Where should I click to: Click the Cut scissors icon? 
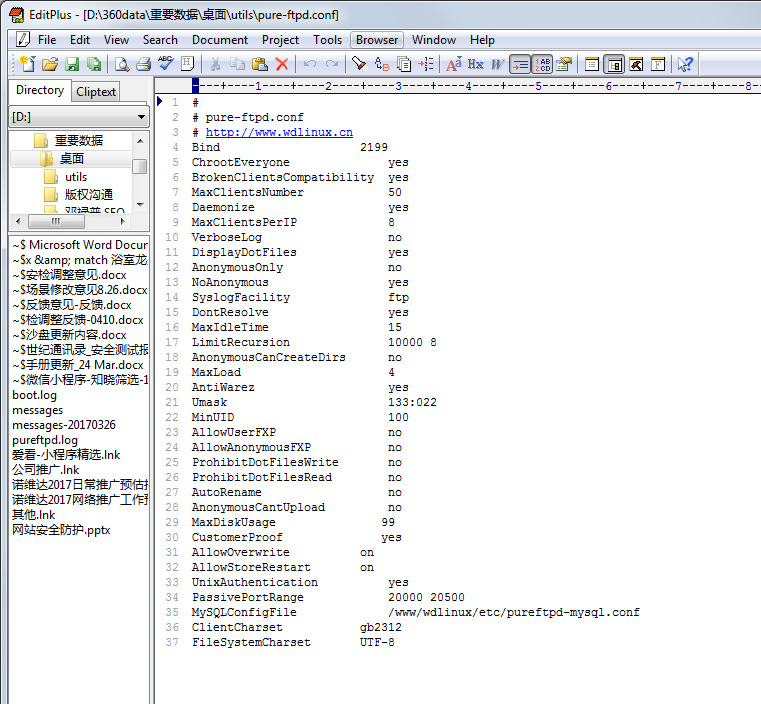[215, 64]
